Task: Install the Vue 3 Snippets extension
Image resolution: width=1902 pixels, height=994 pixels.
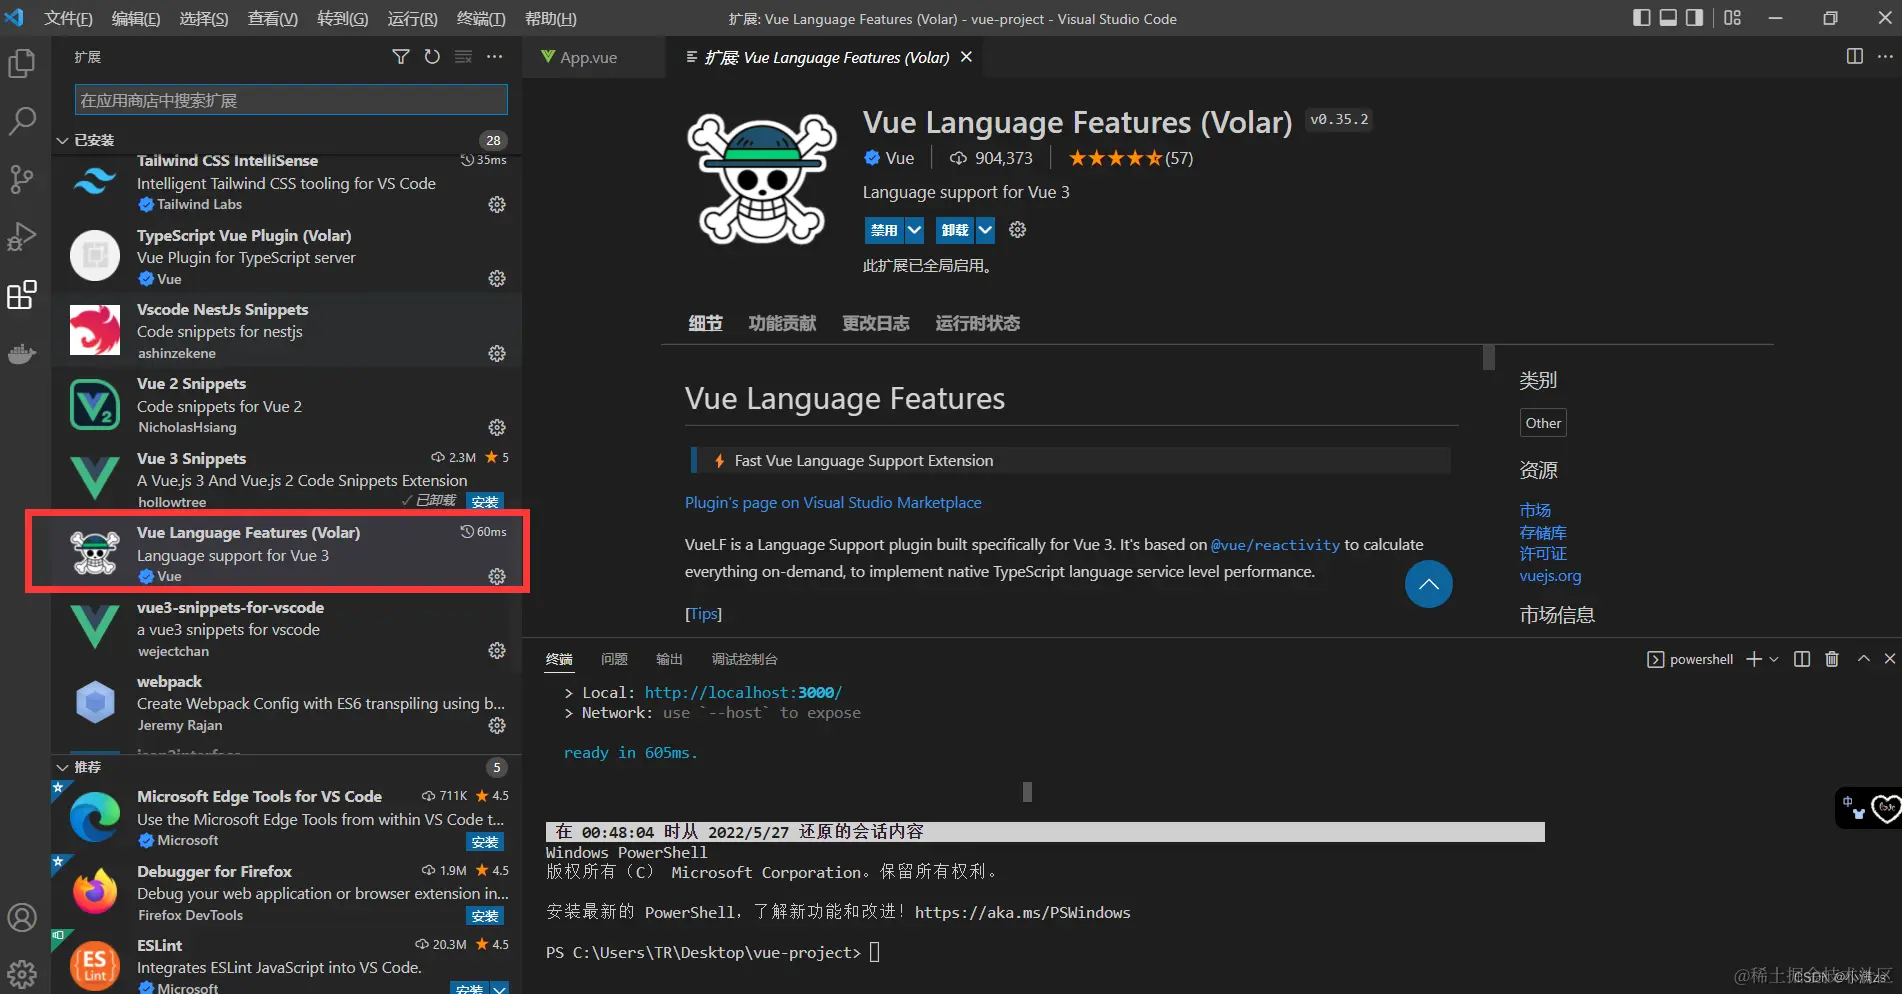Action: coord(485,501)
